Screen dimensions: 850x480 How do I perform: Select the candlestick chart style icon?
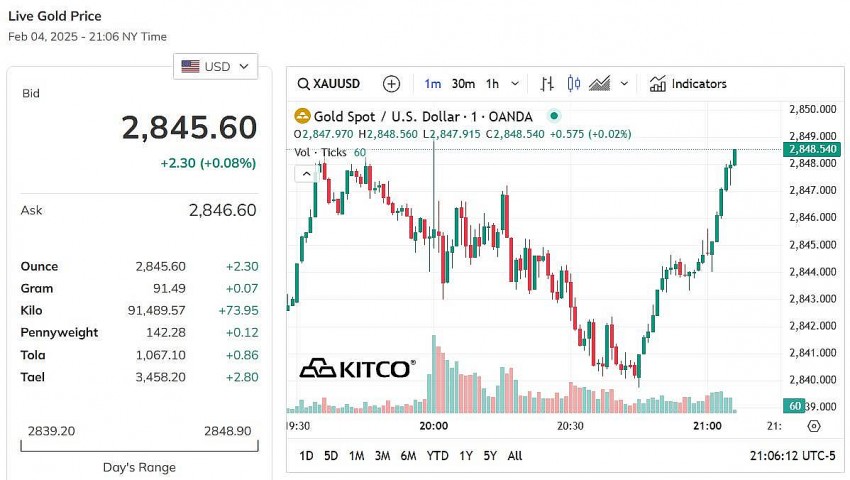pyautogui.click(x=573, y=84)
